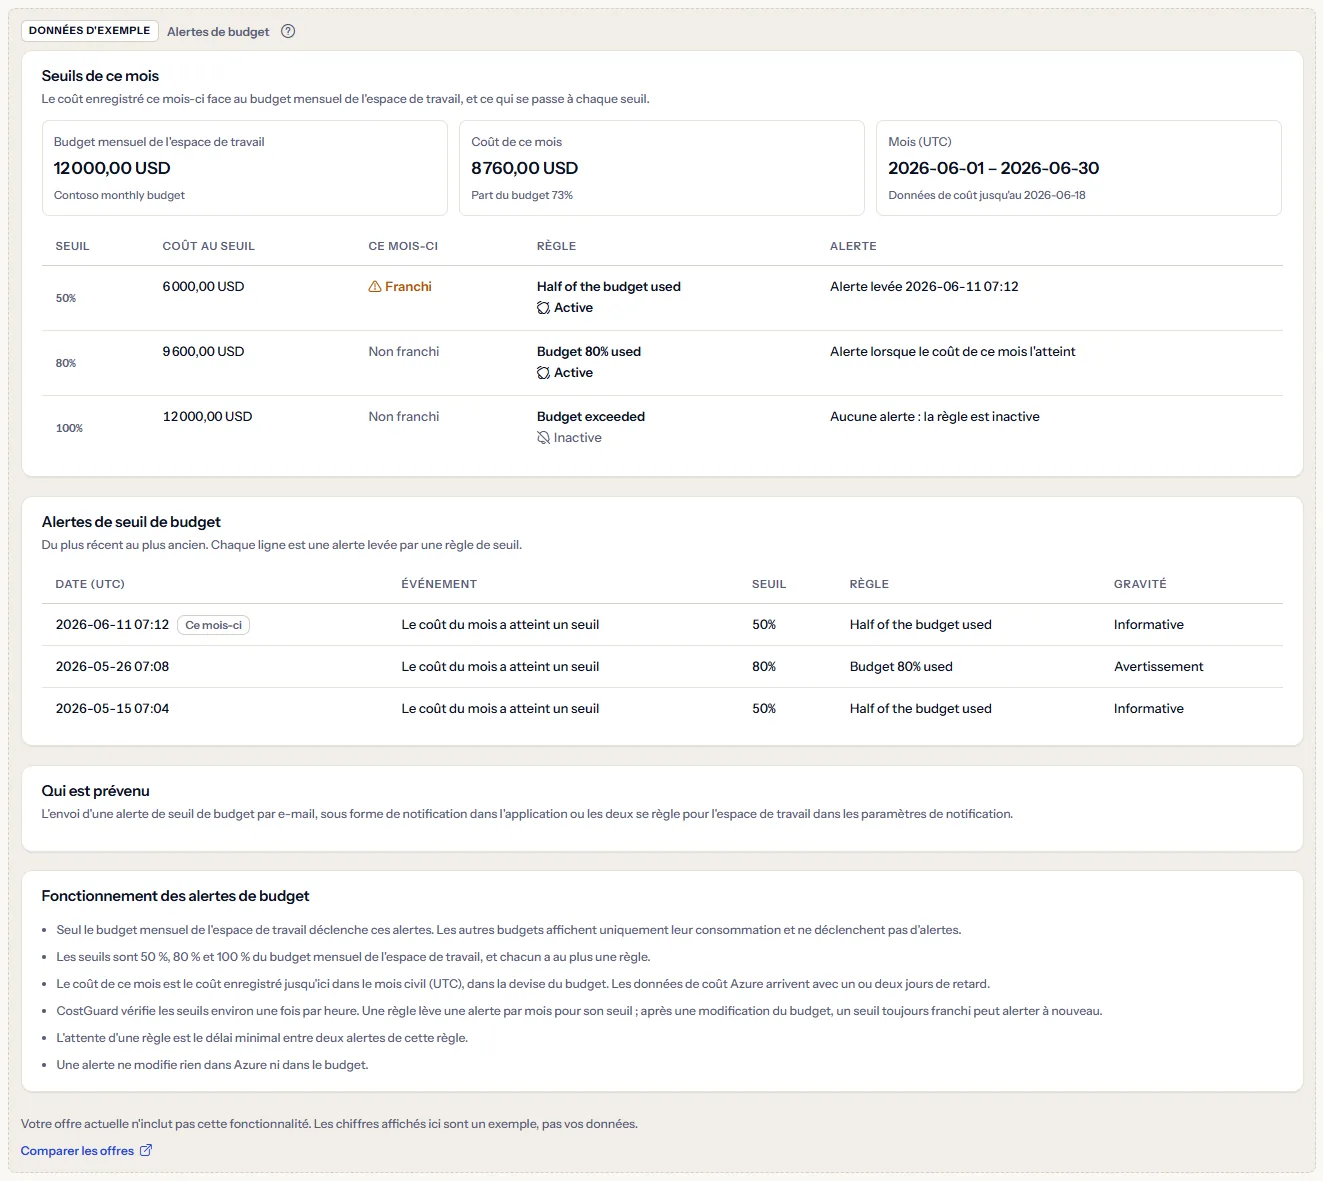1323x1181 pixels.
Task: Select the 9 600,00 USD threshold cost
Action: [x=204, y=352]
